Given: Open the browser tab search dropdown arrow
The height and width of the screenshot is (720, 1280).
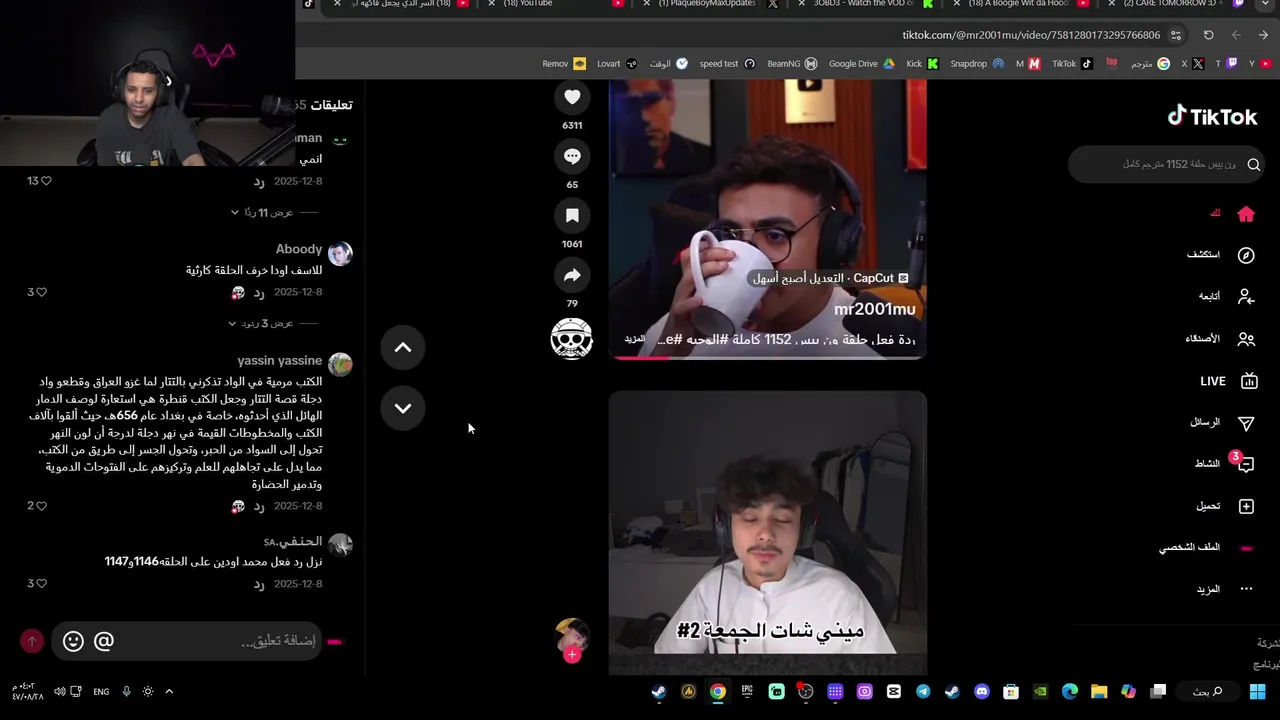Looking at the screenshot, I should pyautogui.click(x=1265, y=4).
